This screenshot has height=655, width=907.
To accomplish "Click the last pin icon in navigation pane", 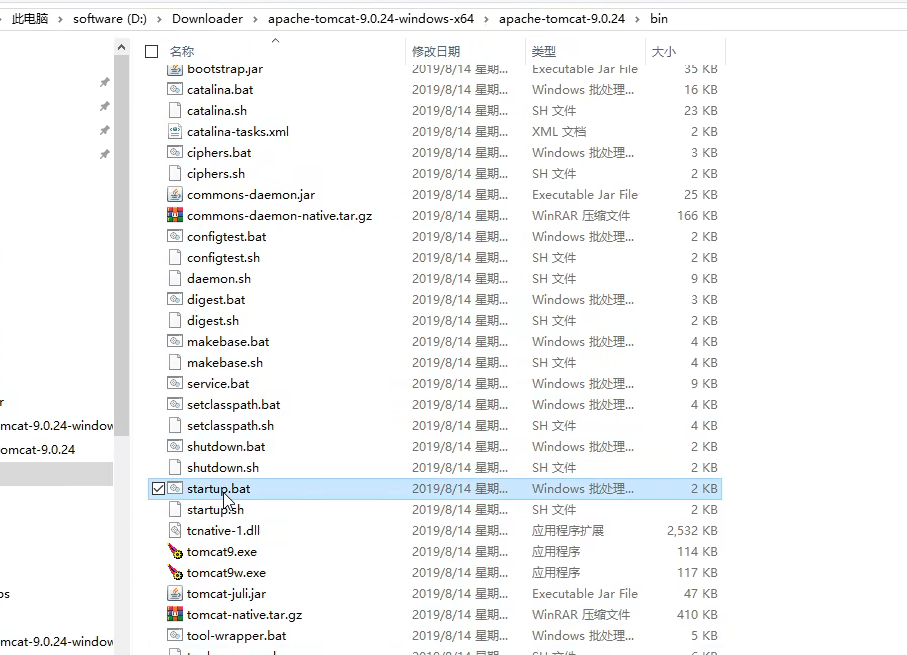I will coord(105,154).
